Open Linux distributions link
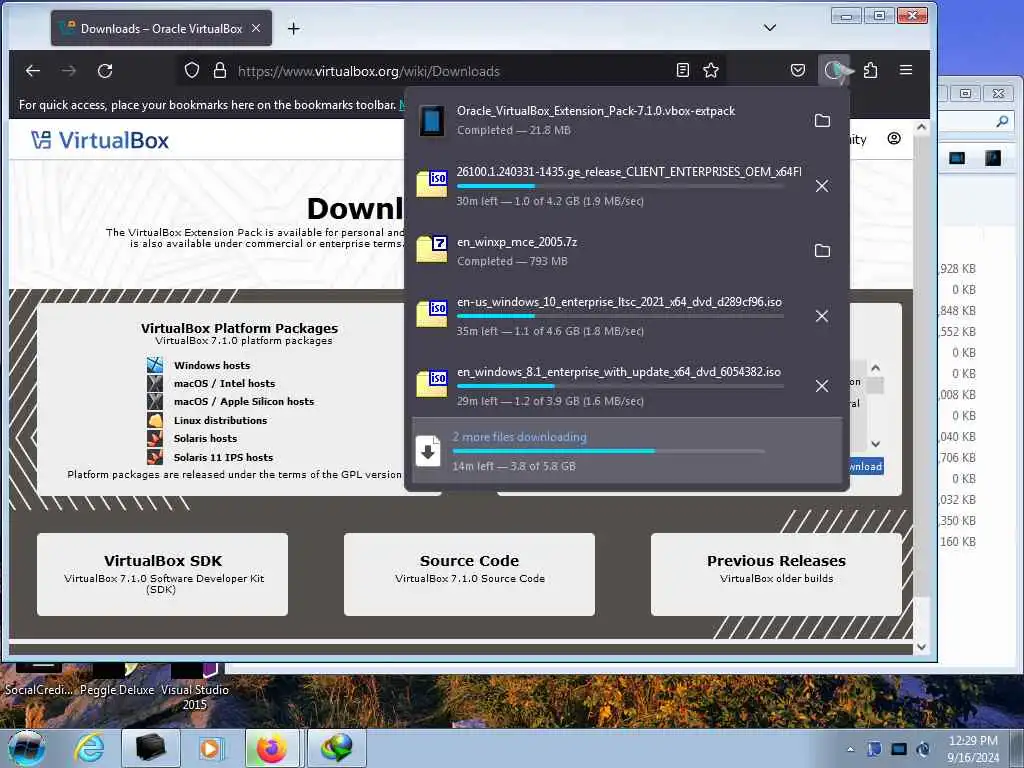1024x768 pixels. (x=220, y=420)
